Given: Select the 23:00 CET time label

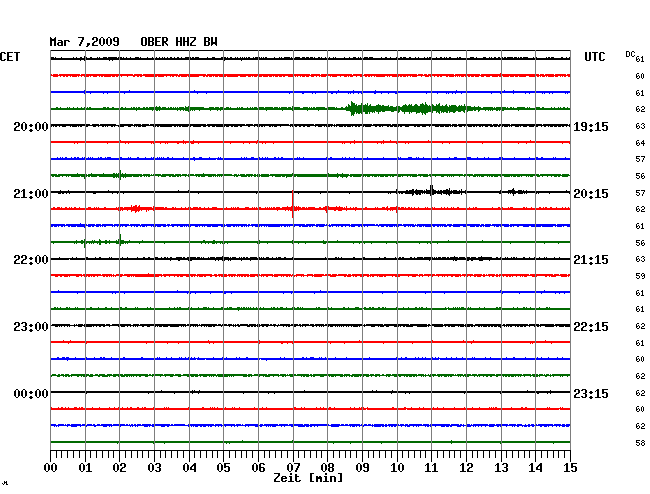Looking at the screenshot, I should pos(31,327).
